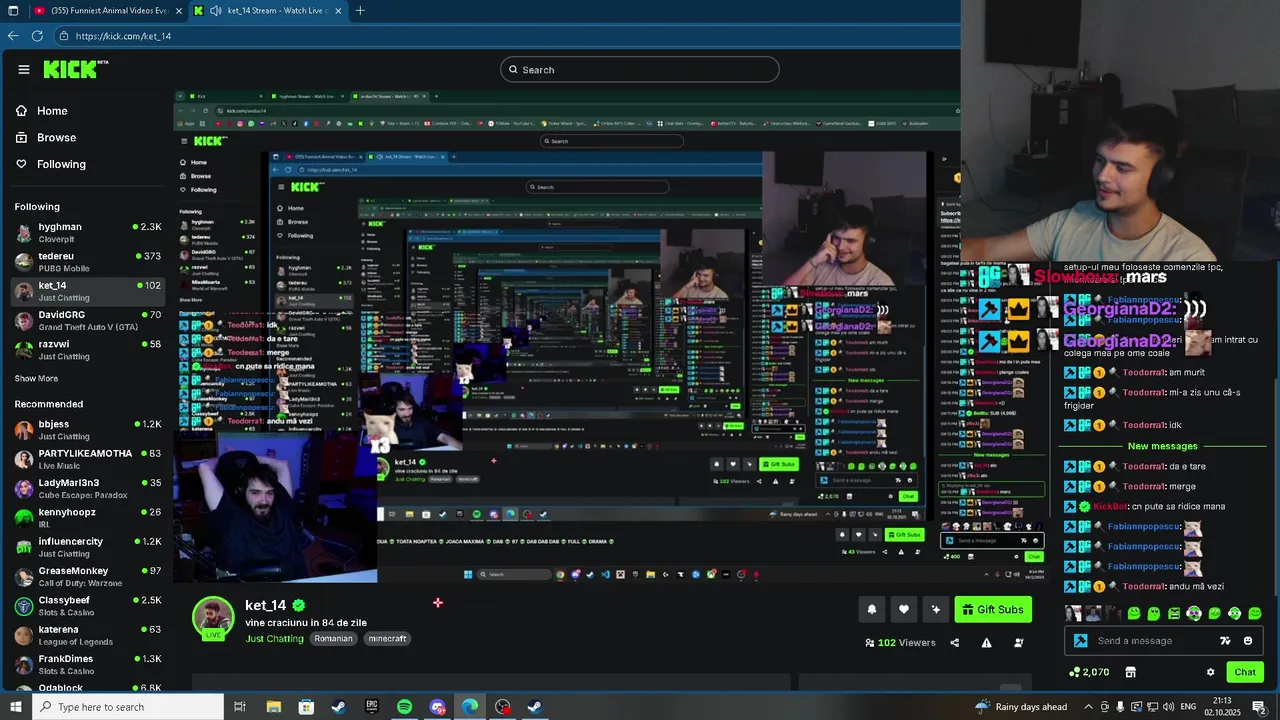The height and width of the screenshot is (720, 1280).
Task: Open chat settings gear
Action: point(1210,672)
